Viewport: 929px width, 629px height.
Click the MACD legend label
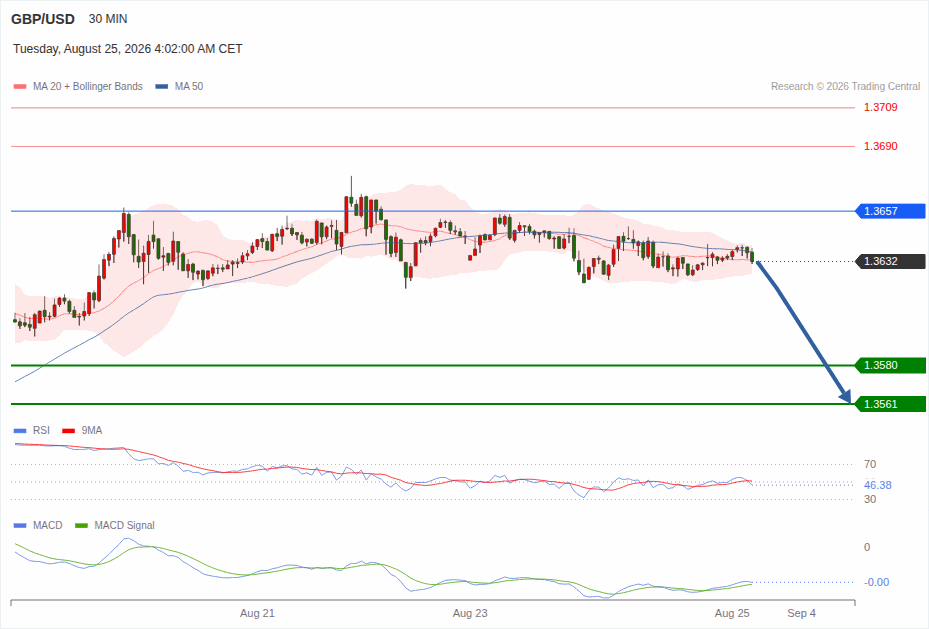47,525
